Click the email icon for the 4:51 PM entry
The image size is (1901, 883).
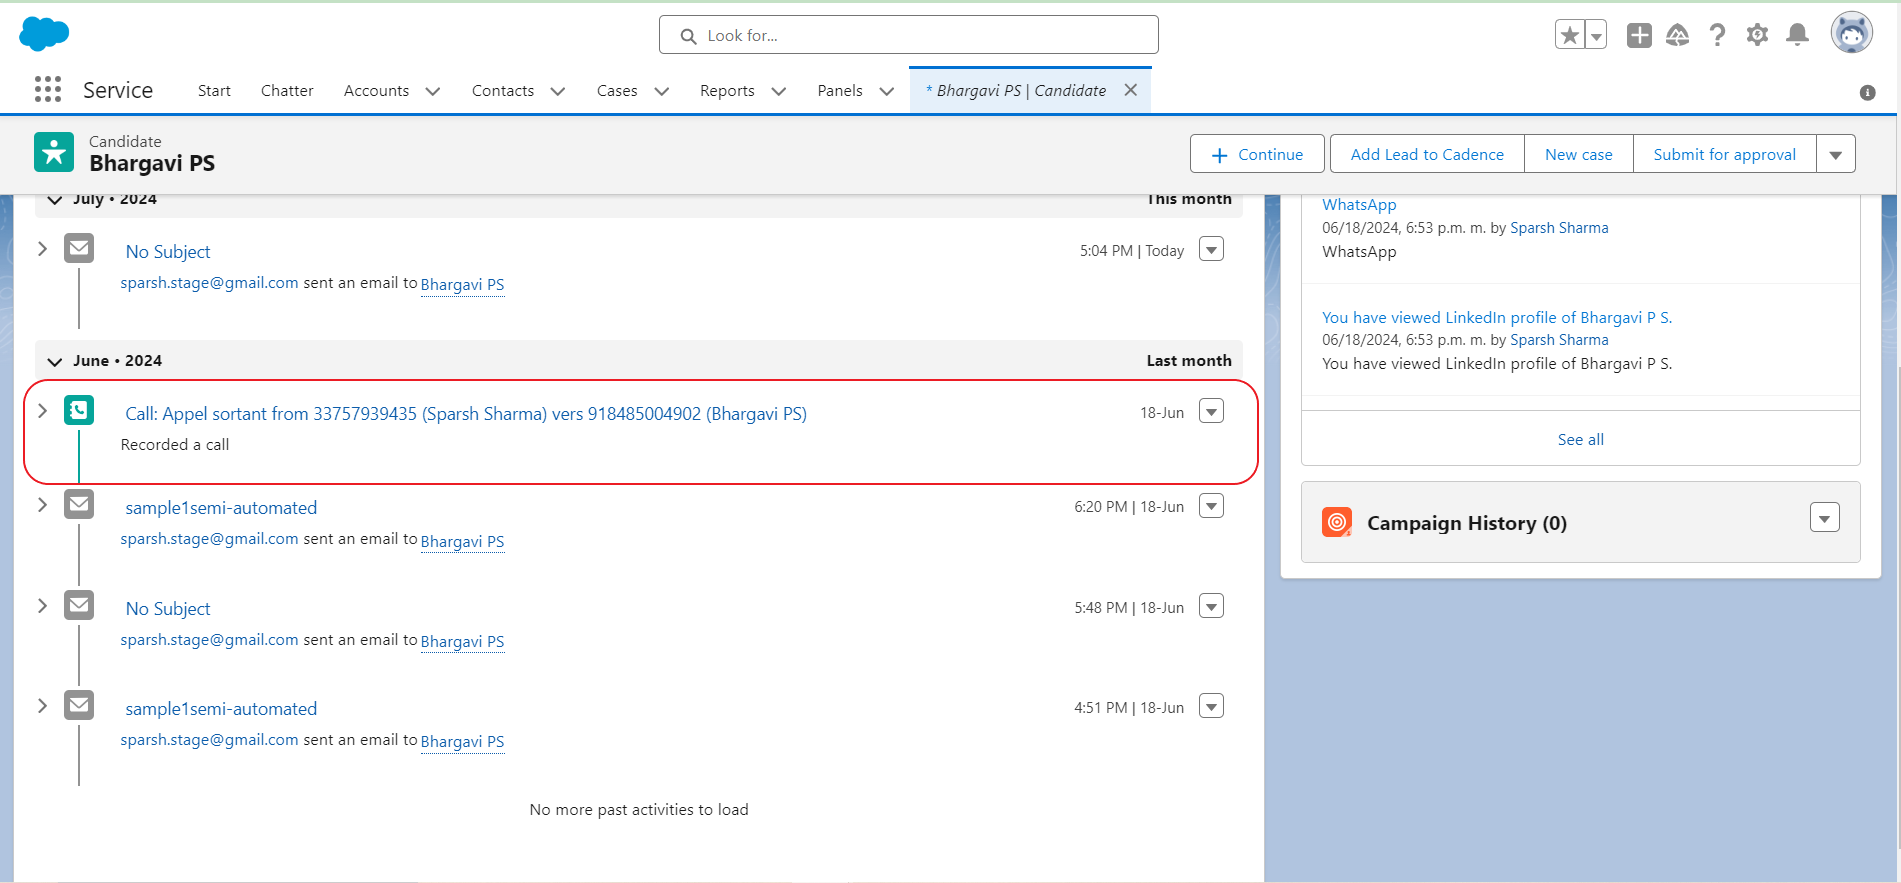pyautogui.click(x=79, y=705)
